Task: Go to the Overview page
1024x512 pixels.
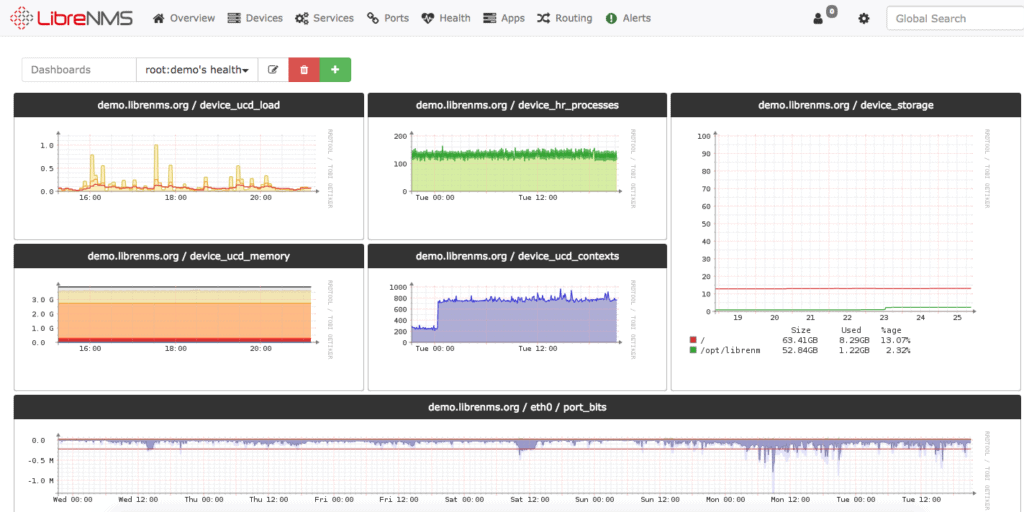Action: (x=184, y=18)
